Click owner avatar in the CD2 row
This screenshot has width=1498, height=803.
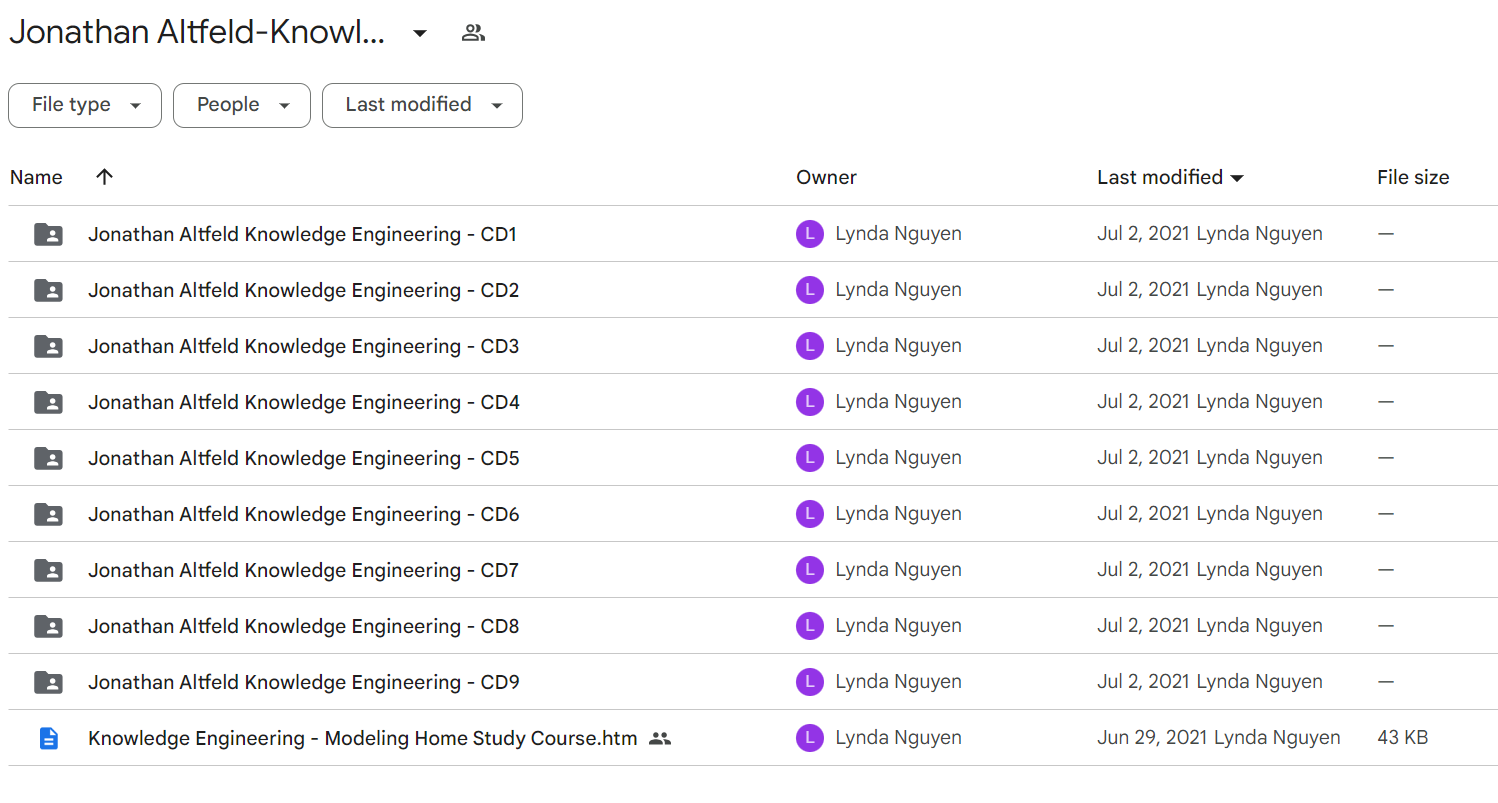(x=809, y=290)
